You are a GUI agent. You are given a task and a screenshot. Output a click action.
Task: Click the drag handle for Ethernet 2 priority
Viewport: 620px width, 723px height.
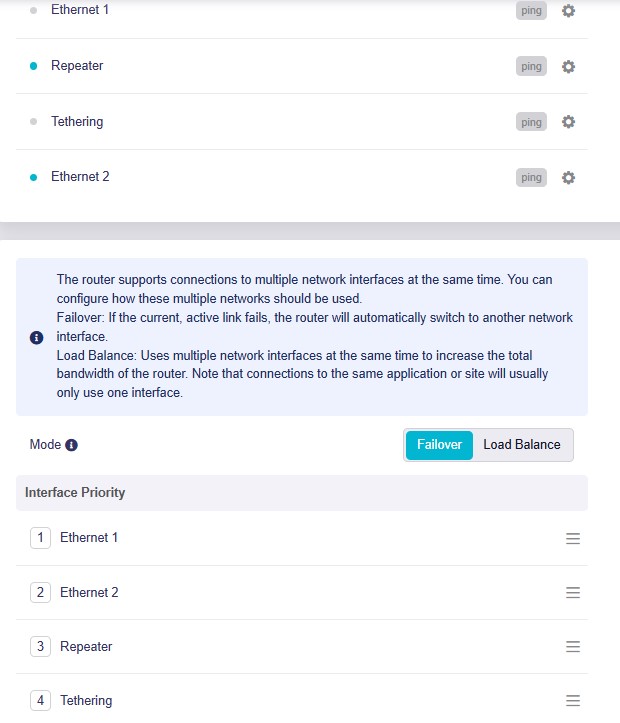pos(573,593)
